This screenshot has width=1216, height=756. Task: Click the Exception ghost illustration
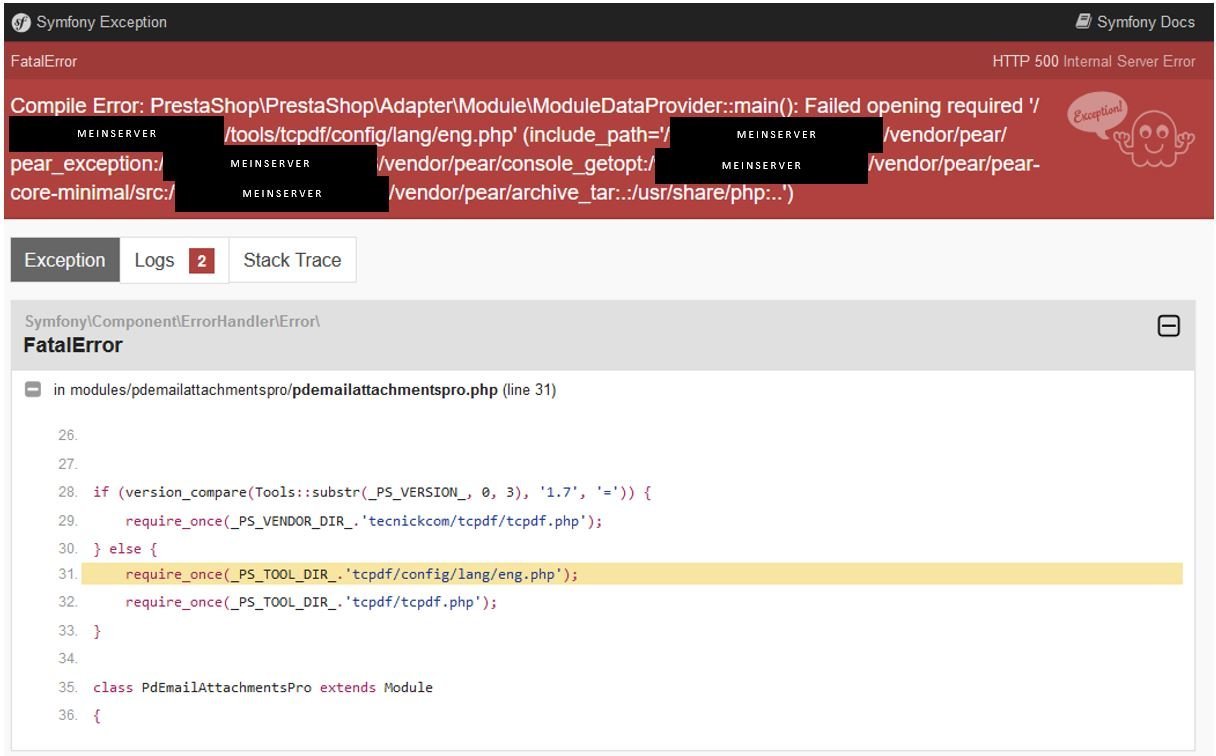[1131, 131]
